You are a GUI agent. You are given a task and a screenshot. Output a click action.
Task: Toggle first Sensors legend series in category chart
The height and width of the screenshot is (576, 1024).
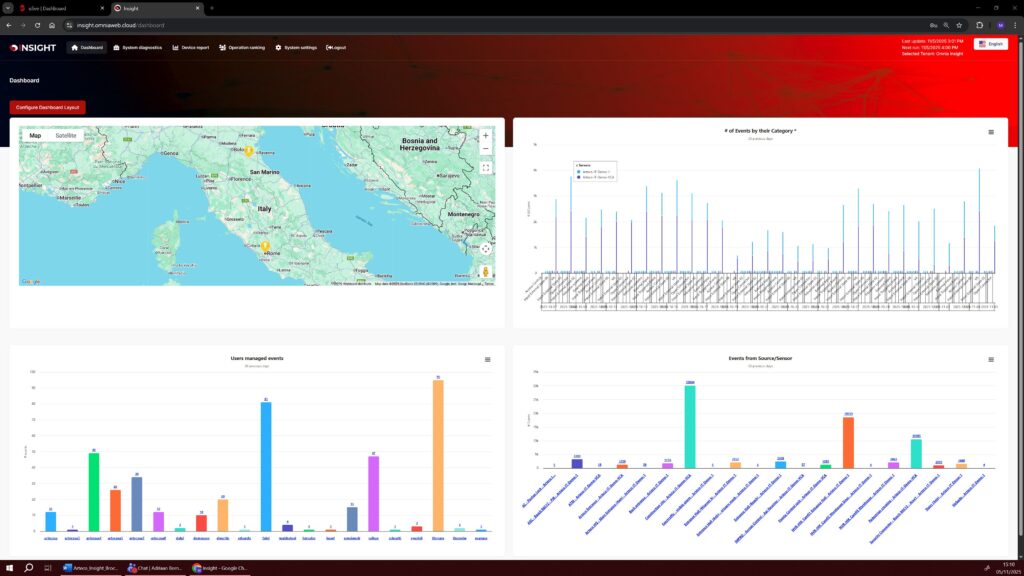(x=596, y=171)
